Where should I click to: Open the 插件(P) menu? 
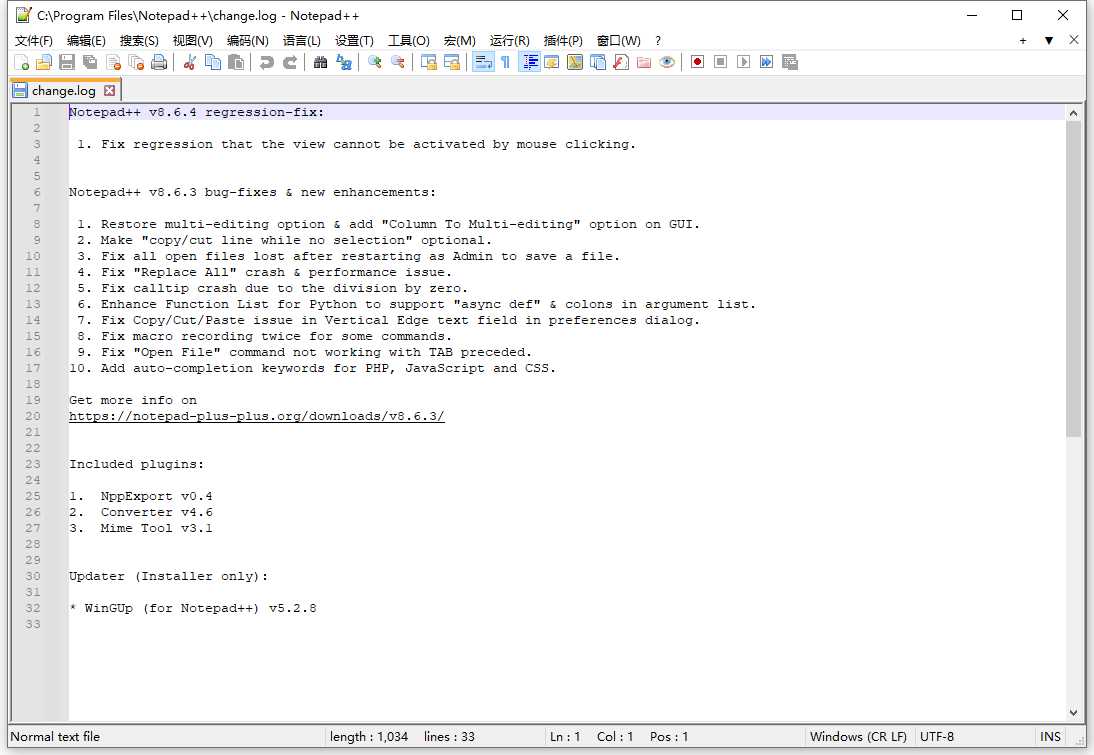tap(563, 40)
